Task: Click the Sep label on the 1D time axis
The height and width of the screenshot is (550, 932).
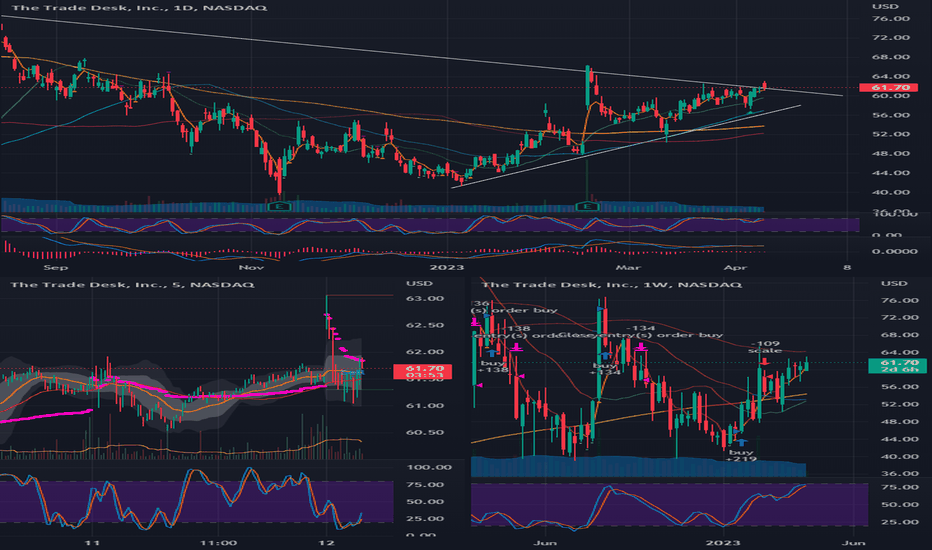Action: [56, 268]
